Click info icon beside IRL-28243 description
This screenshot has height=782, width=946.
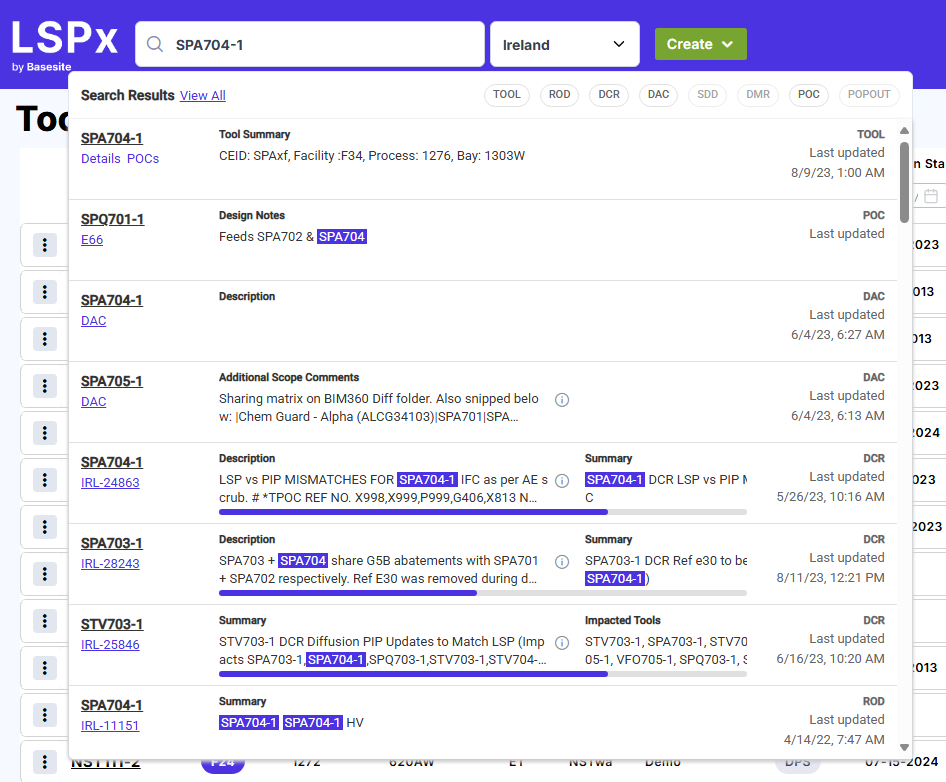coord(562,562)
